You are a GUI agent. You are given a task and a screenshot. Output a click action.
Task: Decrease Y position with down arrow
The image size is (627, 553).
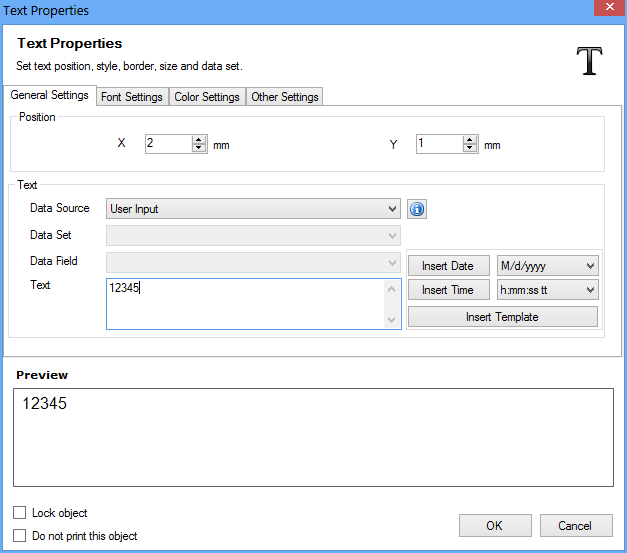[471, 148]
